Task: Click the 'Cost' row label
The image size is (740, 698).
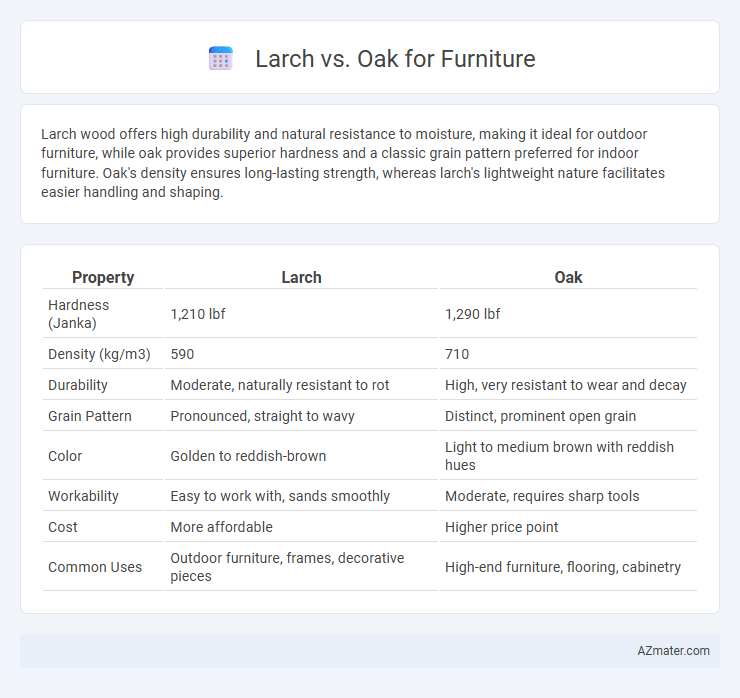Action: 63,527
